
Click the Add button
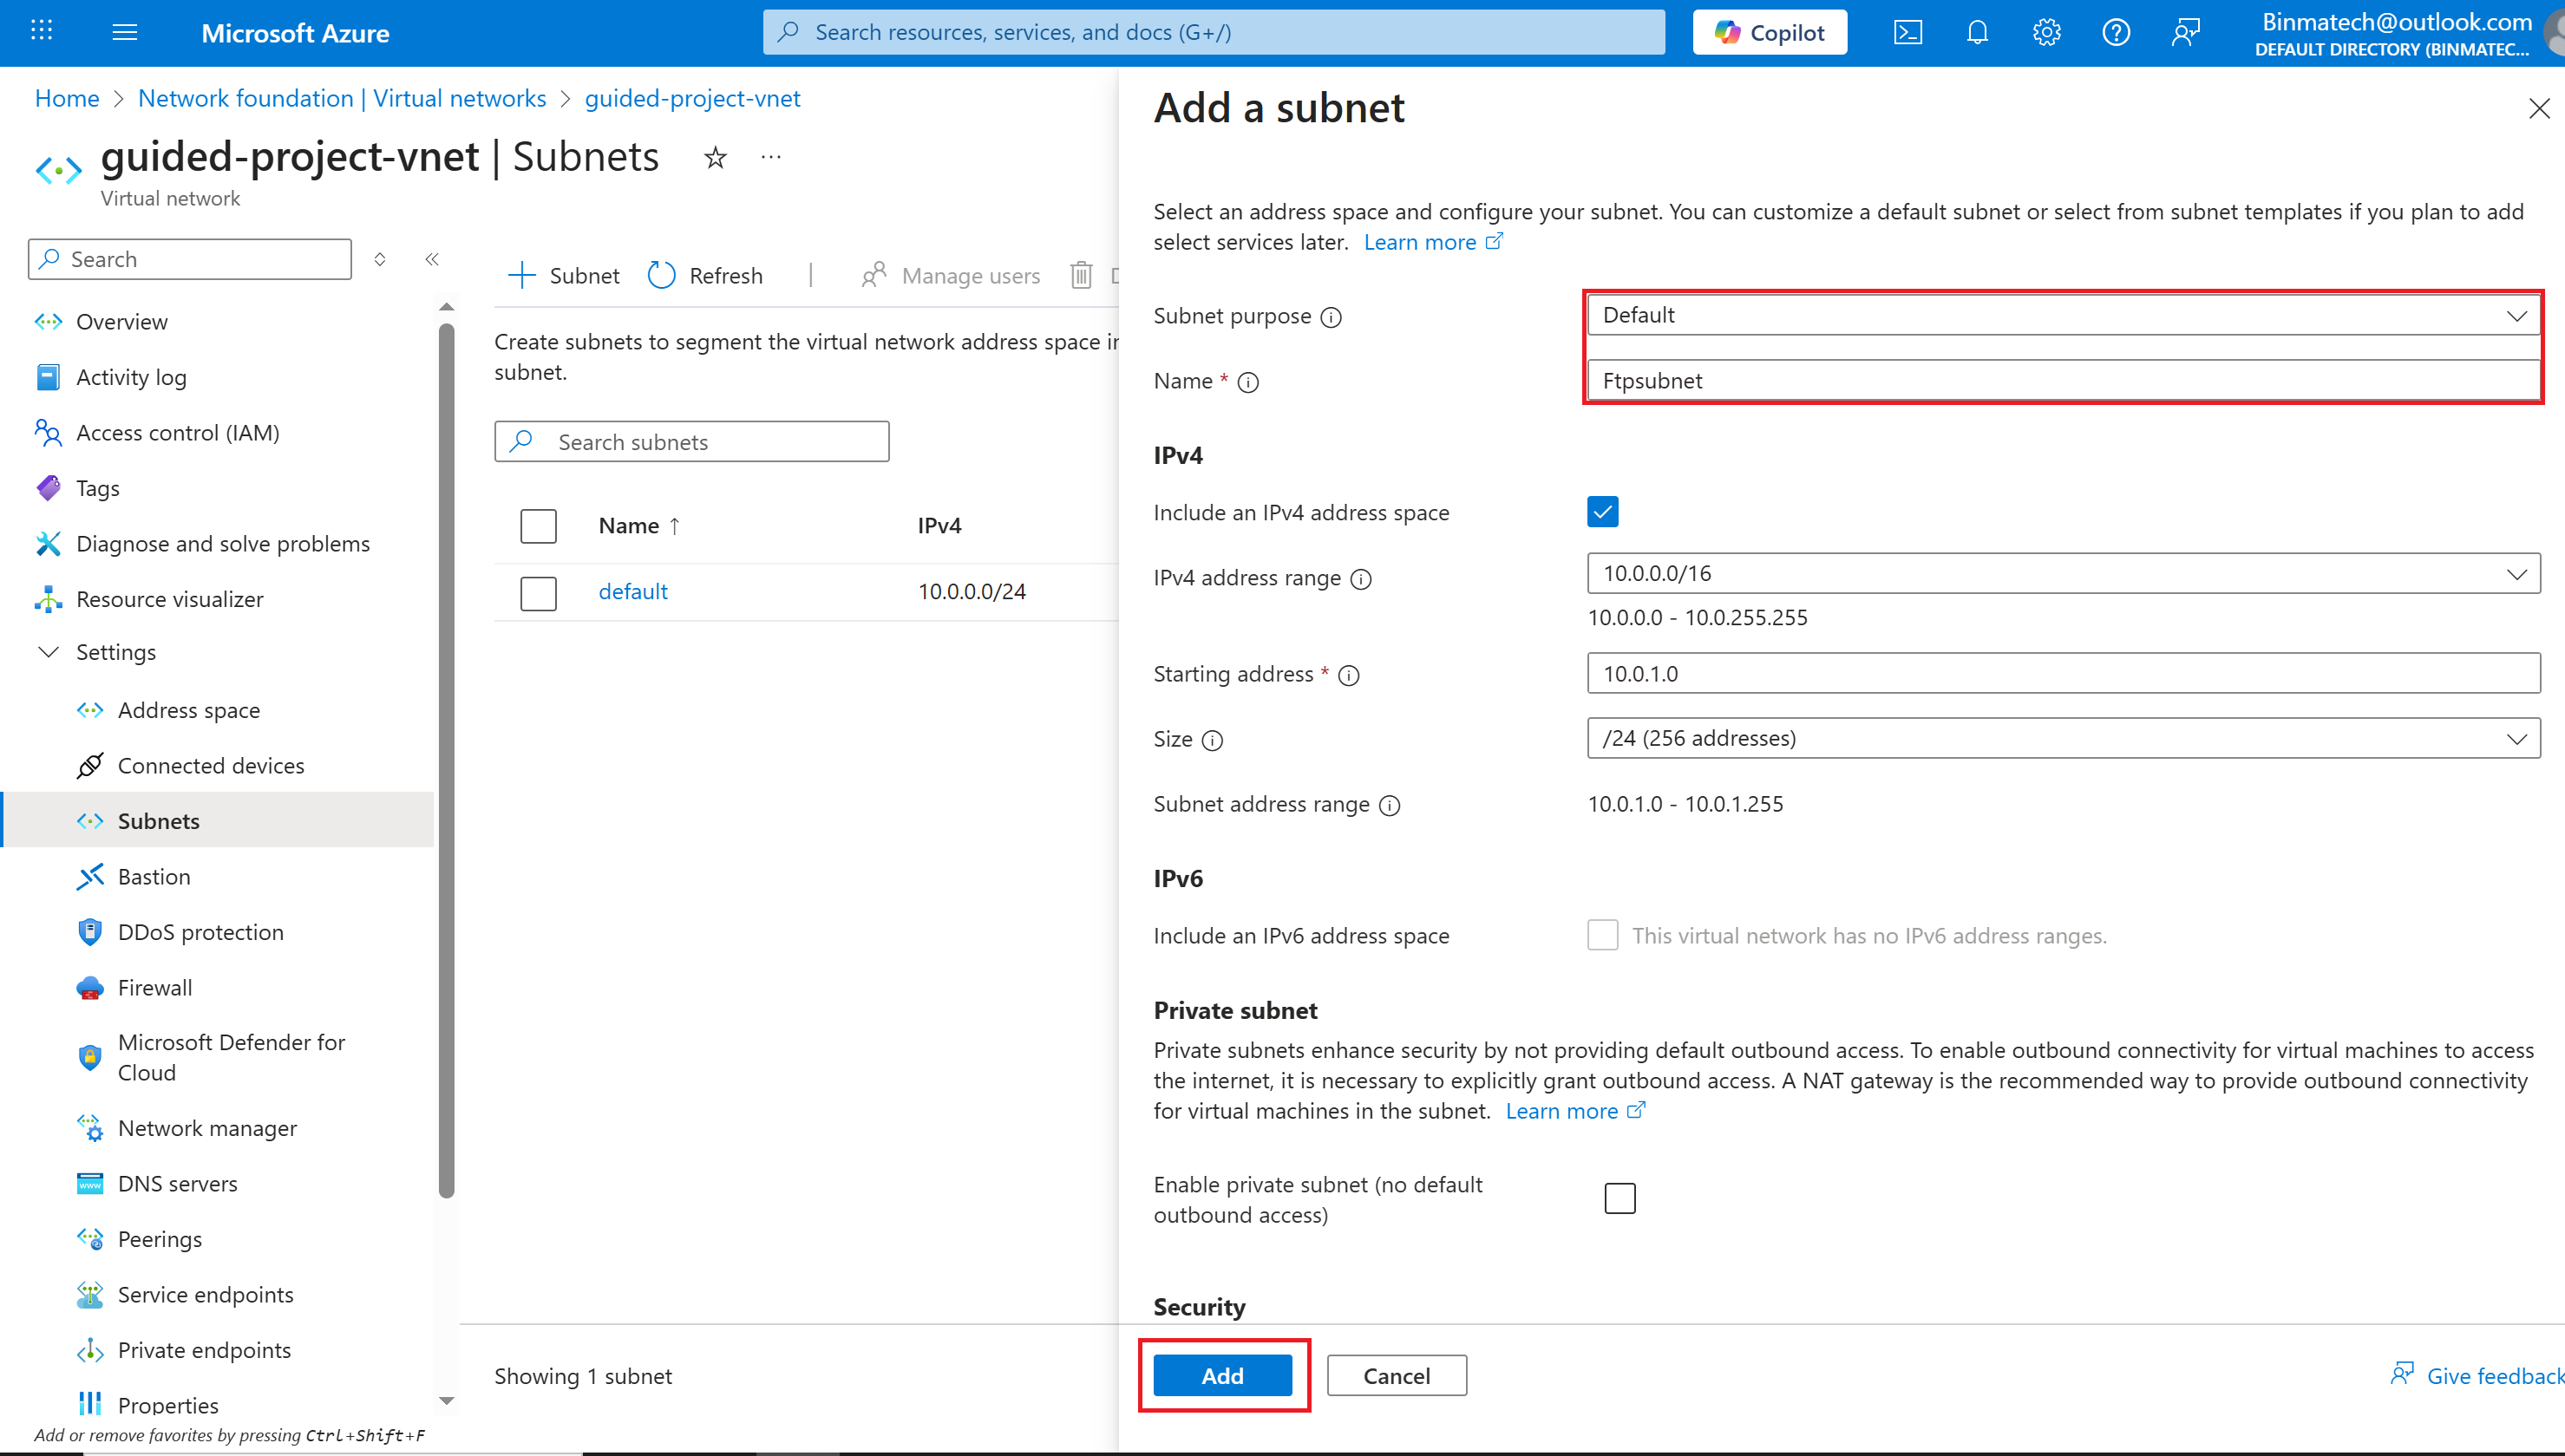pos(1222,1376)
